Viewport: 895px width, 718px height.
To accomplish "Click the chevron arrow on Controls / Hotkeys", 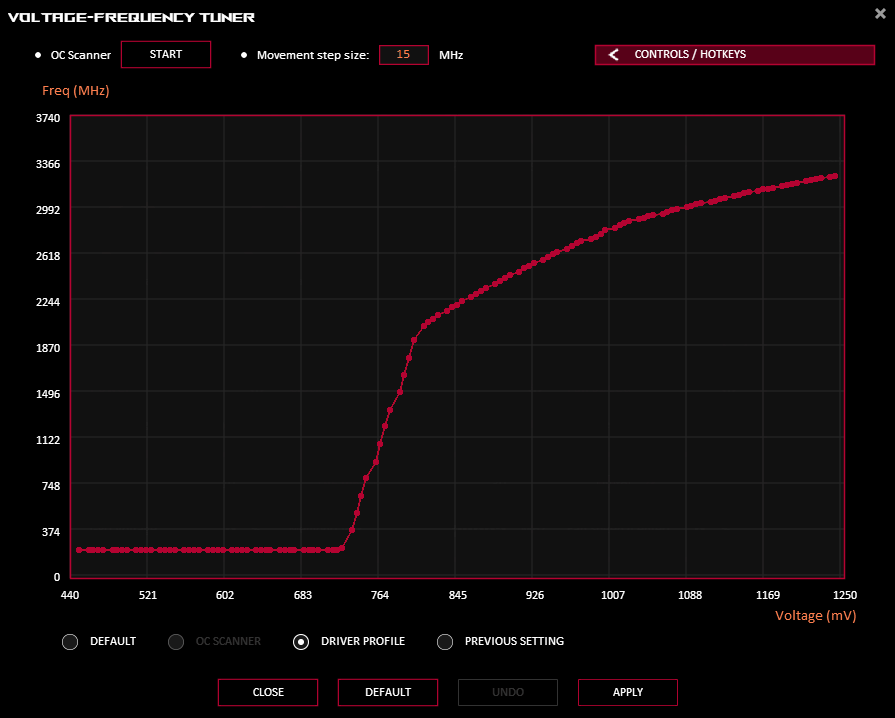I will (x=613, y=55).
